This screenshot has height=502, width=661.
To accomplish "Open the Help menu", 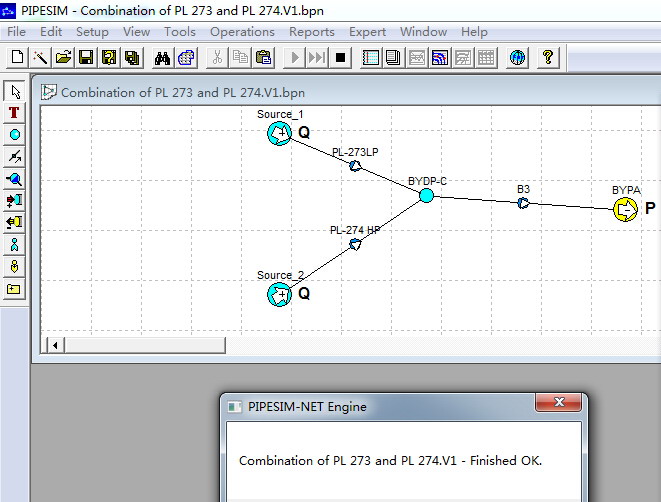I will [x=474, y=32].
